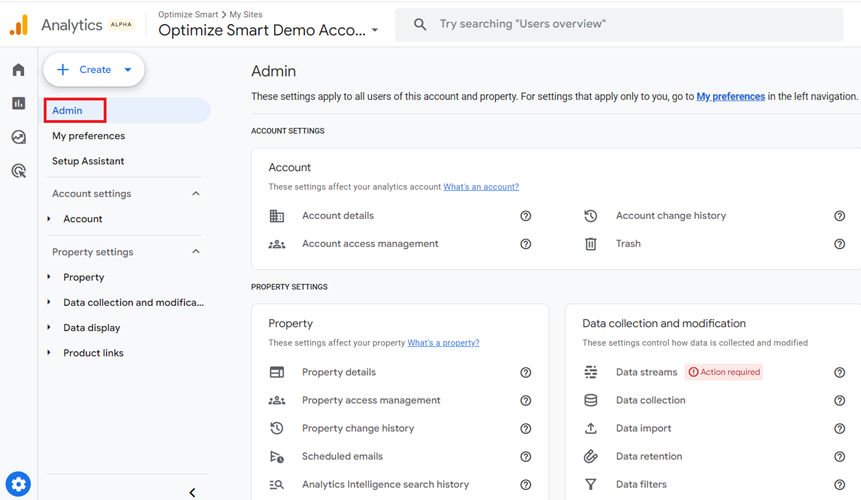
Task: Select My preferences in the side menu
Action: pos(88,136)
